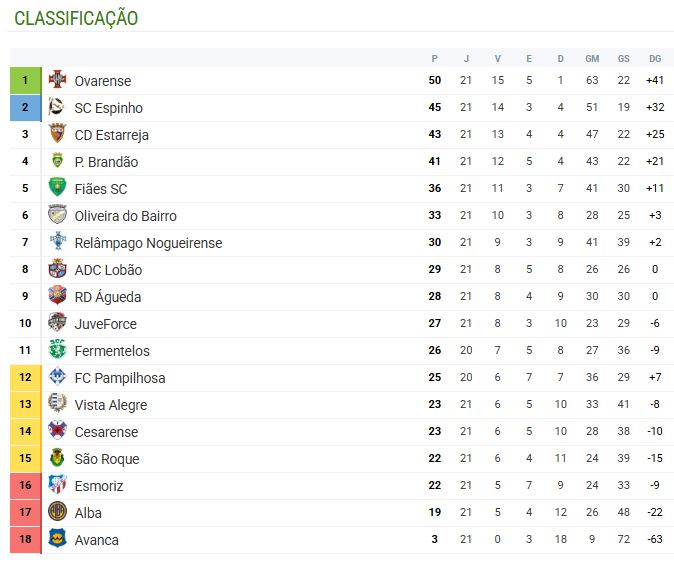674x563 pixels.
Task: Open the JuveForce team link
Action: pos(105,324)
